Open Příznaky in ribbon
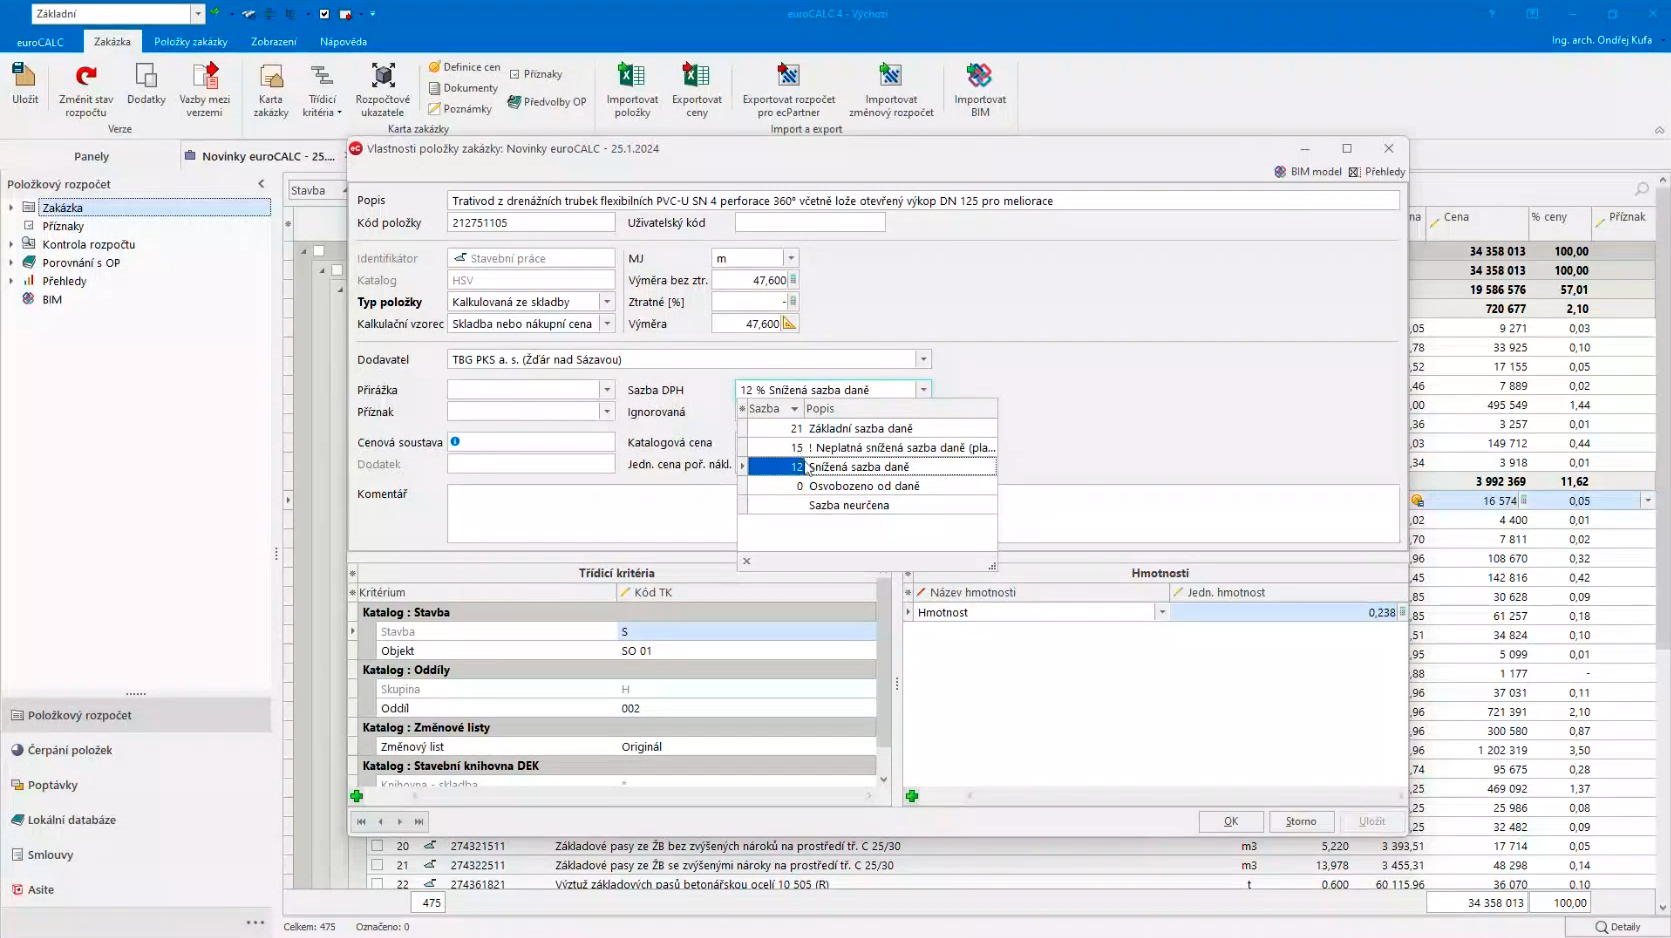1671x938 pixels. (536, 74)
